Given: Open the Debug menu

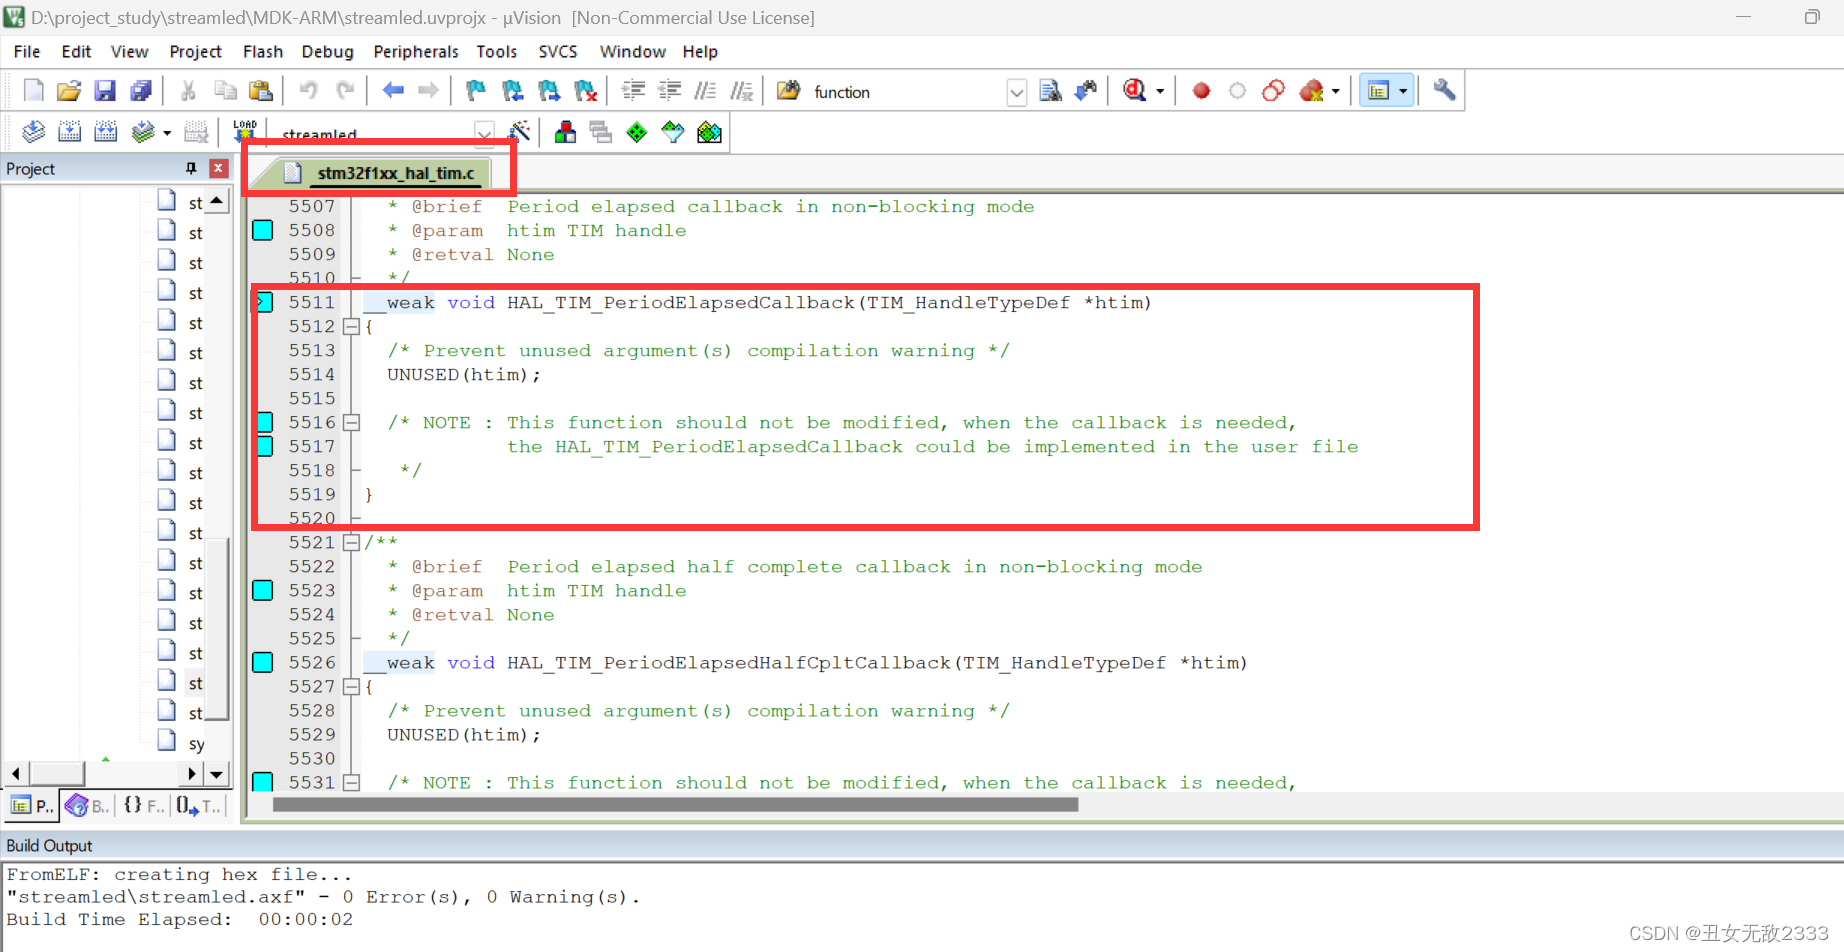Looking at the screenshot, I should (x=327, y=51).
